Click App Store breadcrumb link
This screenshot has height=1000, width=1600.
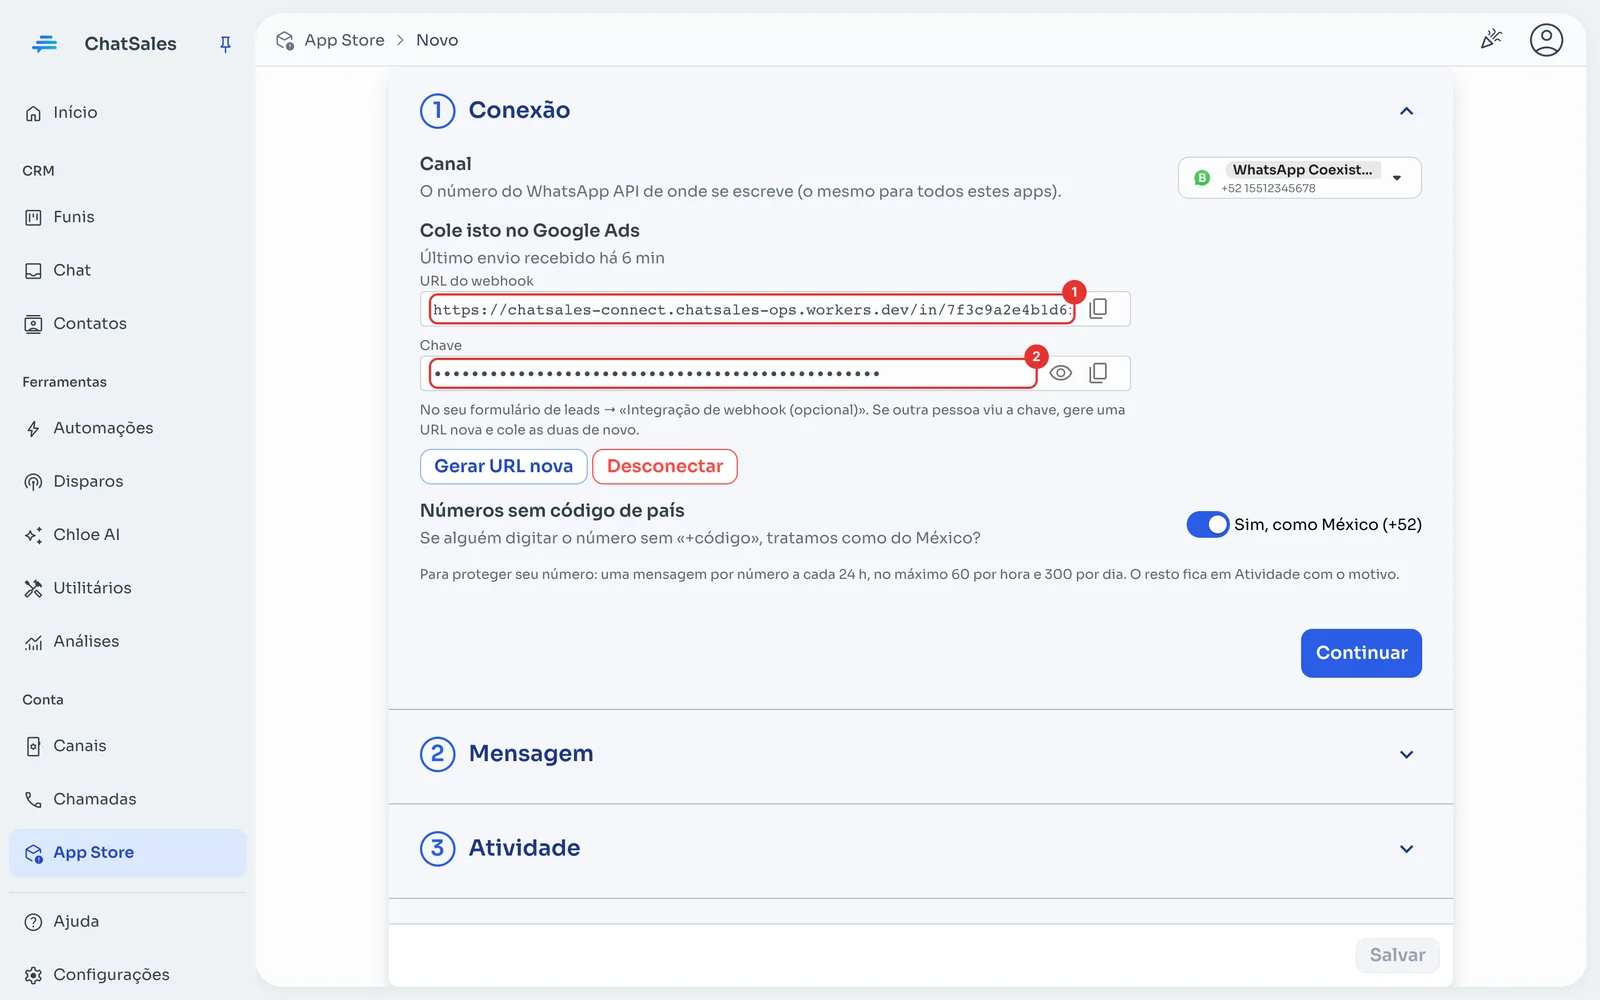pos(344,40)
